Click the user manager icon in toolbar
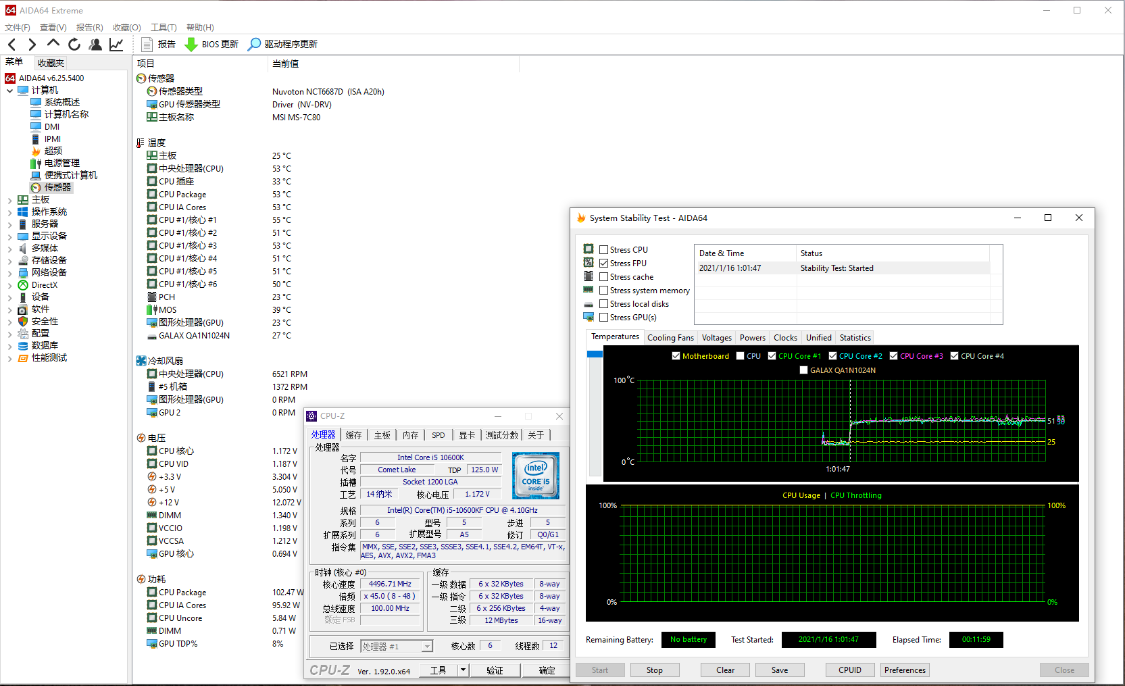The height and width of the screenshot is (686, 1125). [x=95, y=44]
